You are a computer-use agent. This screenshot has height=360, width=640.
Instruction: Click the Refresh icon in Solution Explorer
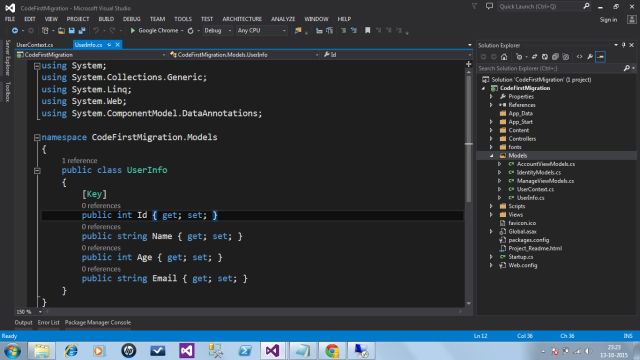[x=544, y=57]
